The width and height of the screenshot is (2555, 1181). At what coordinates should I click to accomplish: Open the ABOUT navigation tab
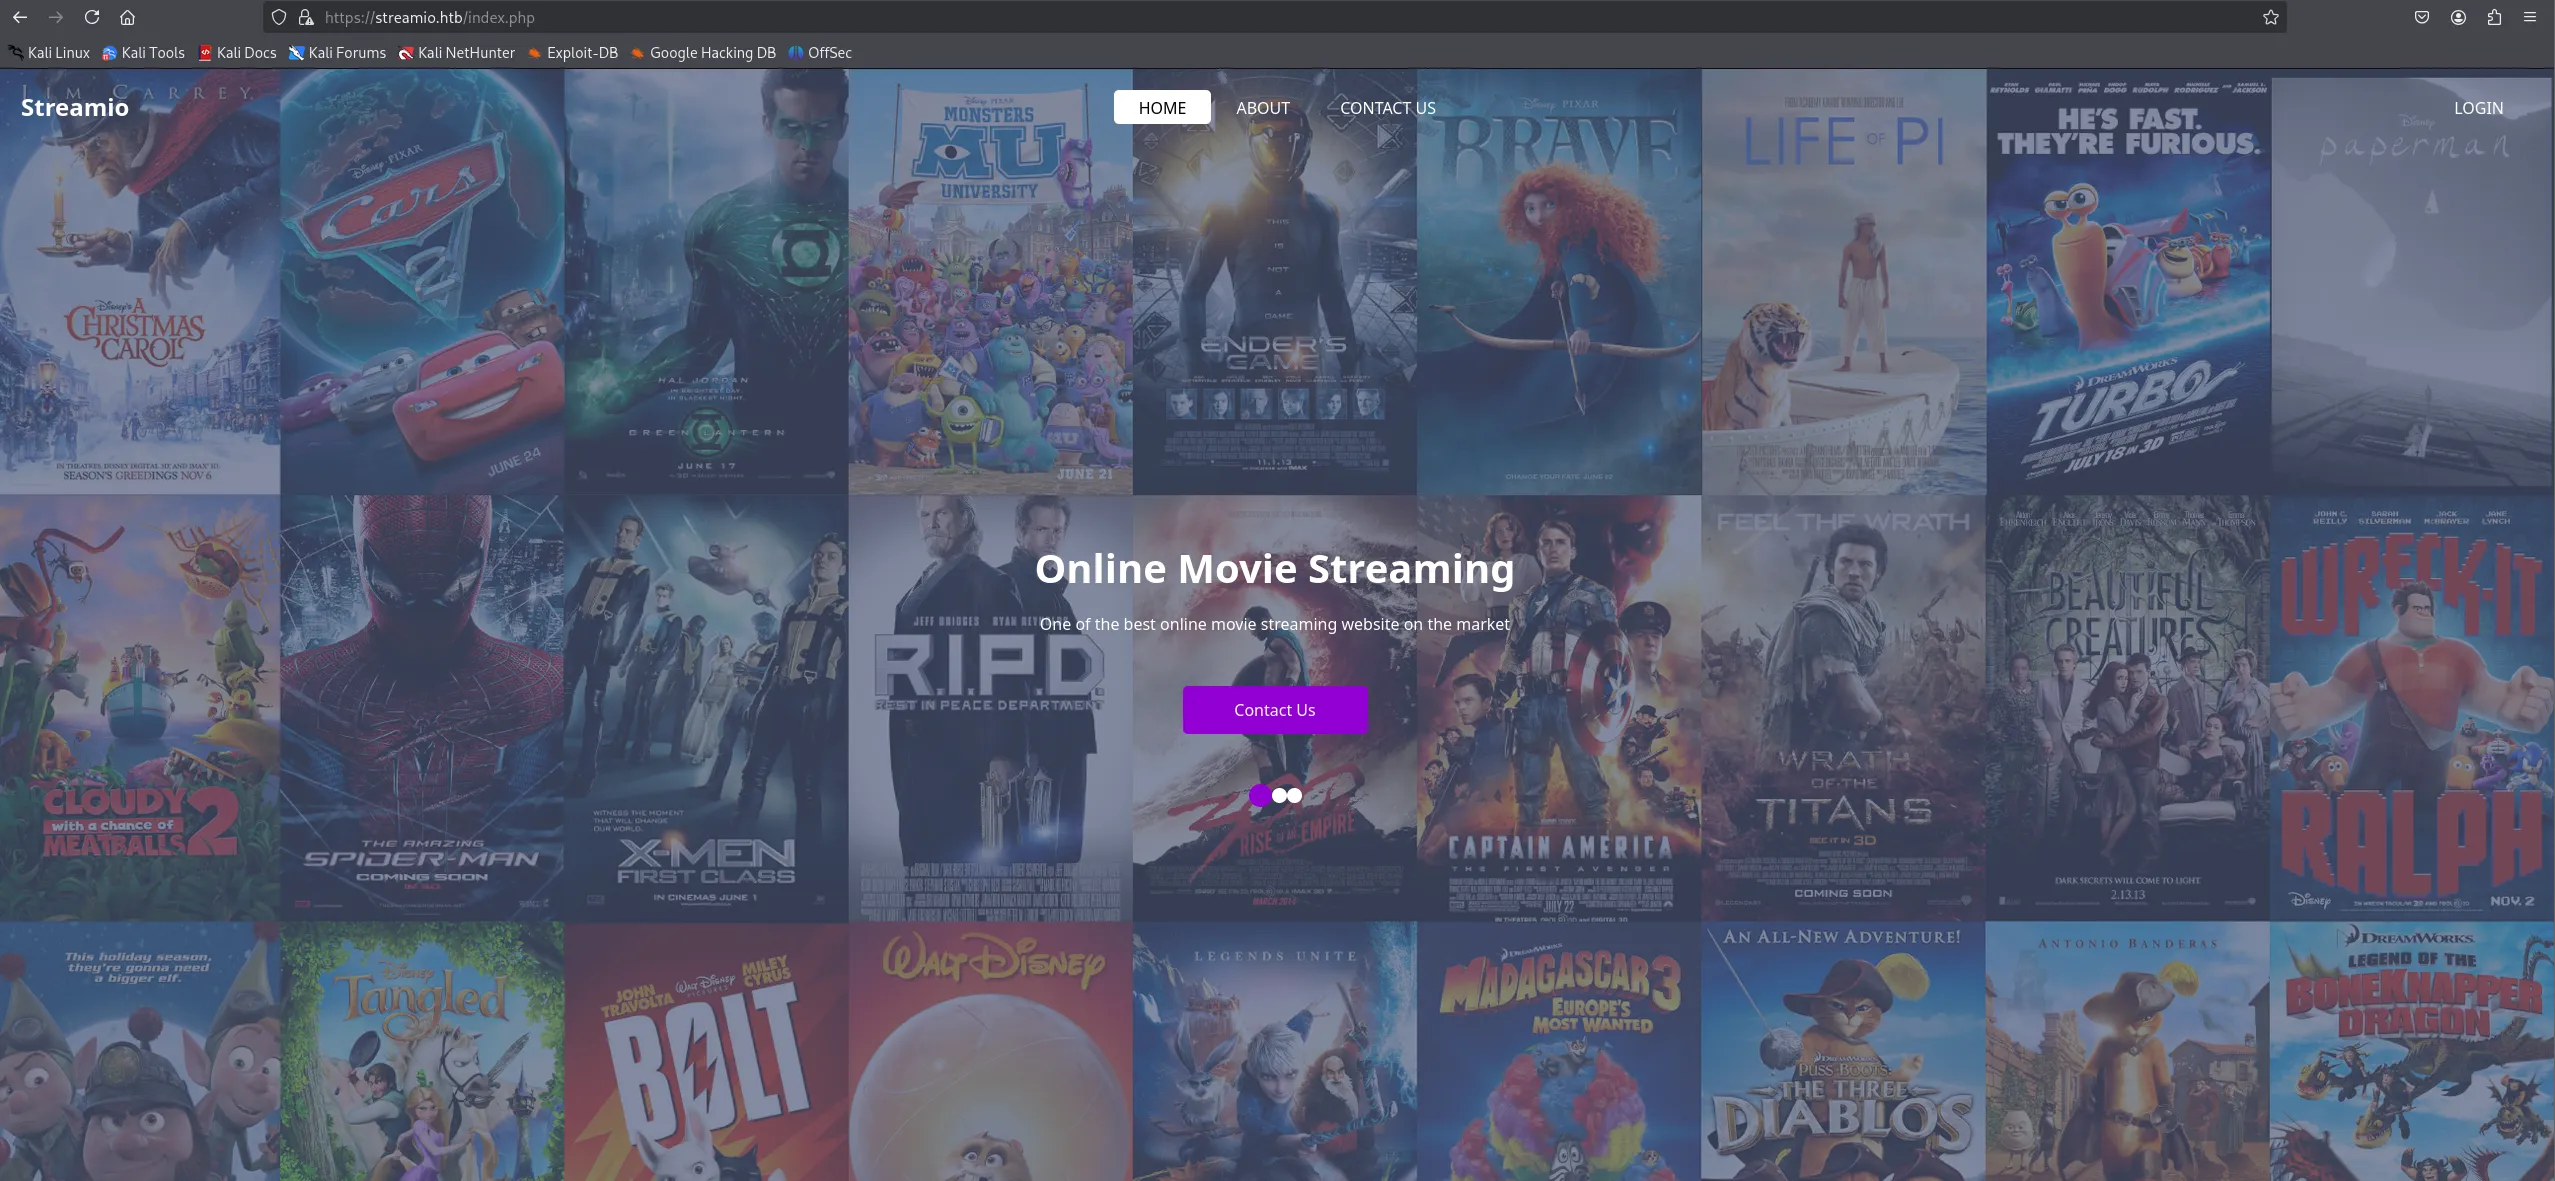[1262, 107]
